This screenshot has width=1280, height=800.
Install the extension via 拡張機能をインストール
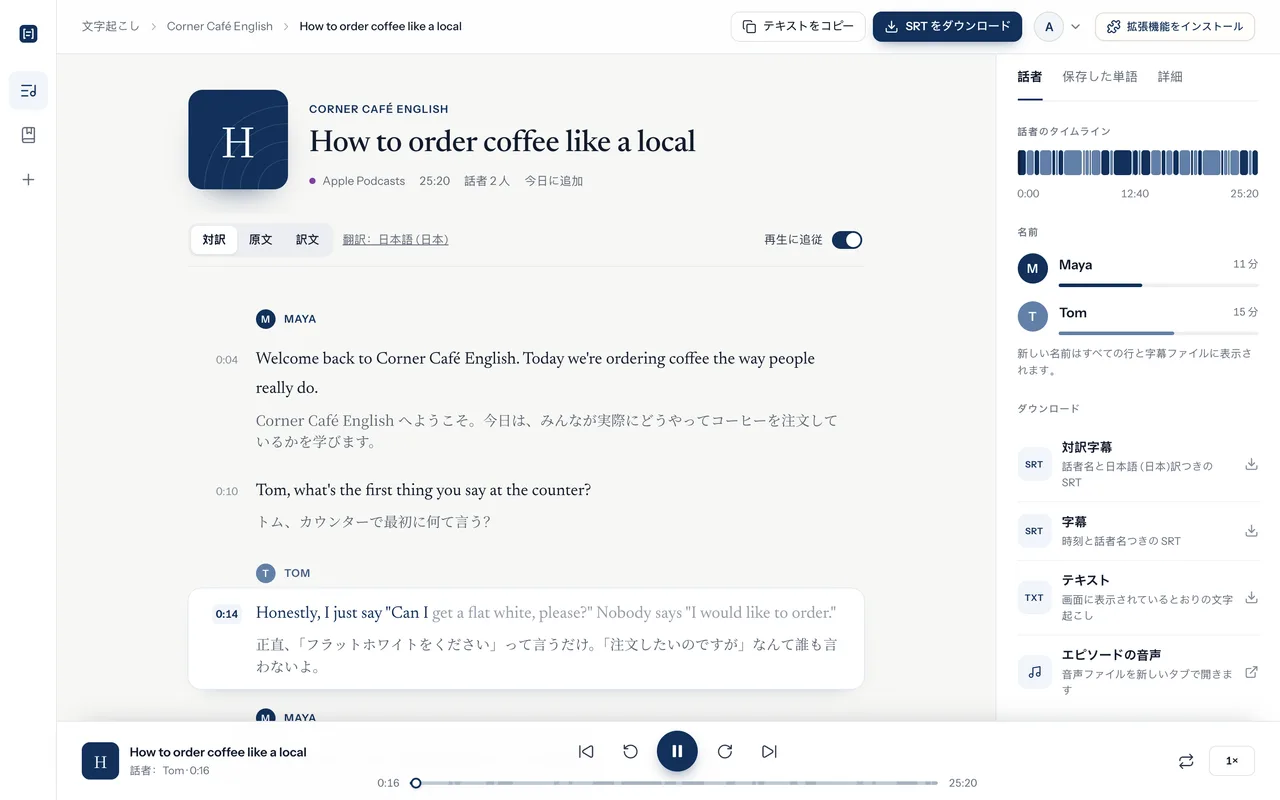(x=1175, y=27)
